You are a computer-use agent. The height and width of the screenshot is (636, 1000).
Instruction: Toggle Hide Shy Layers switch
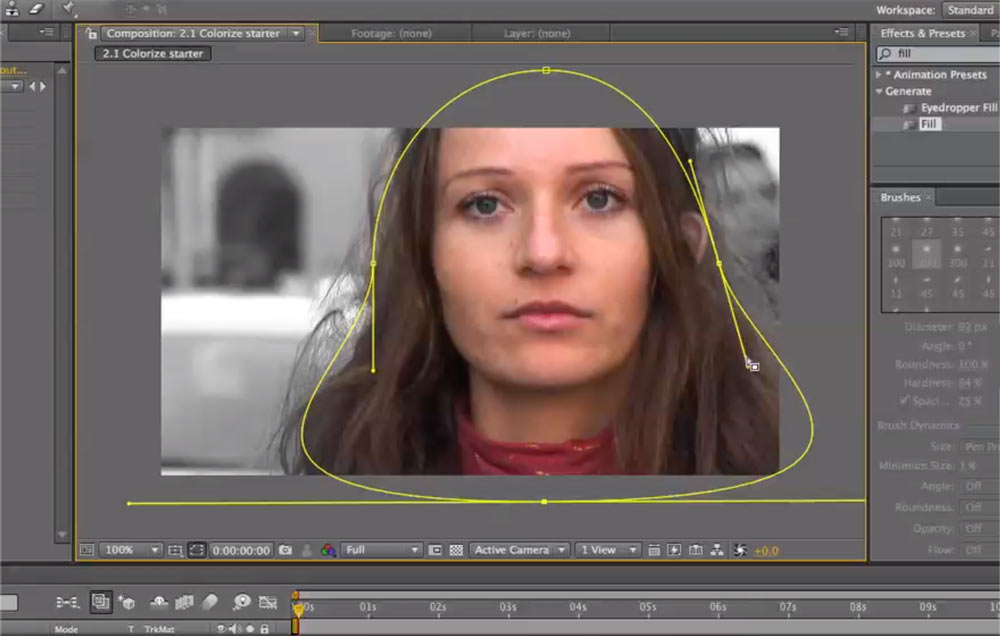[159, 602]
